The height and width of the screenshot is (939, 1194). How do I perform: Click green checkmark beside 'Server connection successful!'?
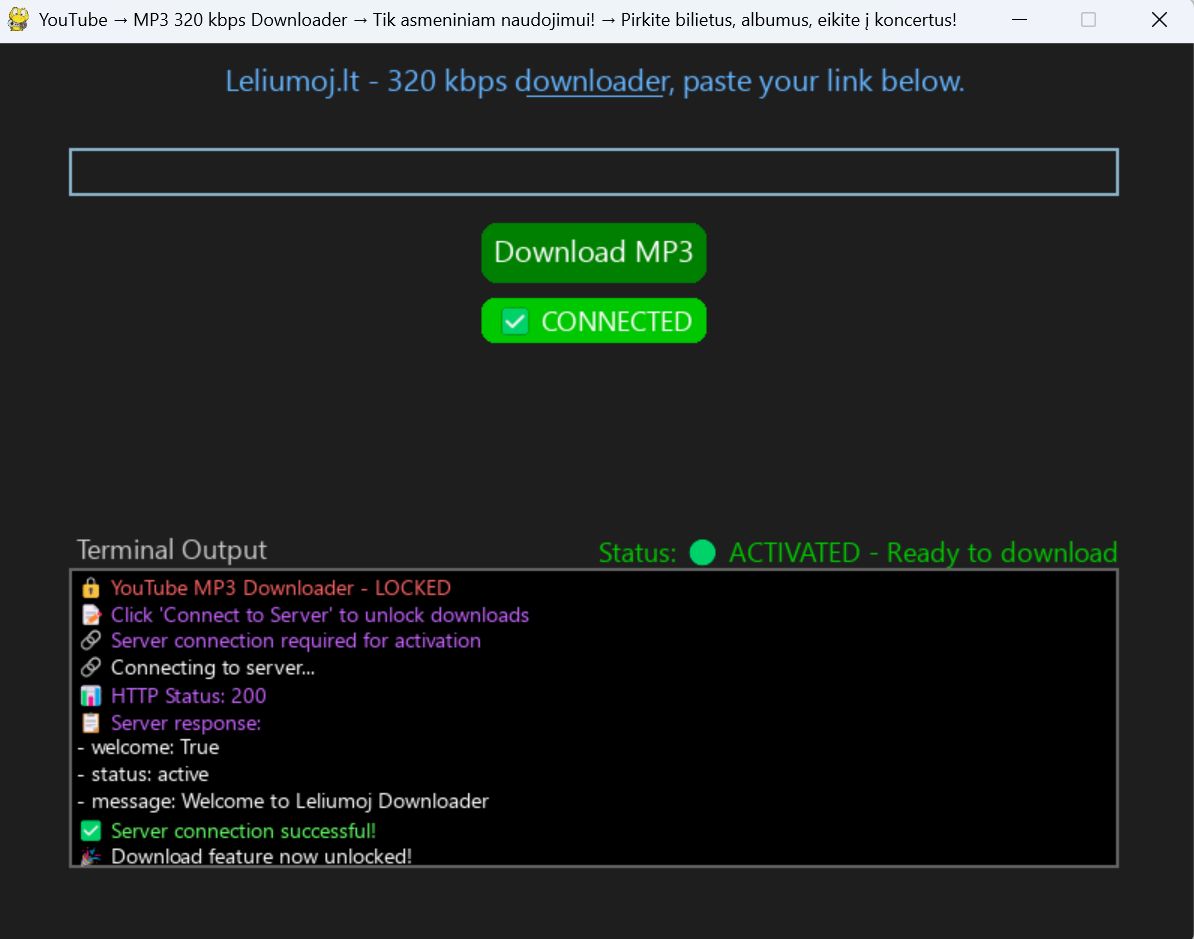[x=91, y=830]
